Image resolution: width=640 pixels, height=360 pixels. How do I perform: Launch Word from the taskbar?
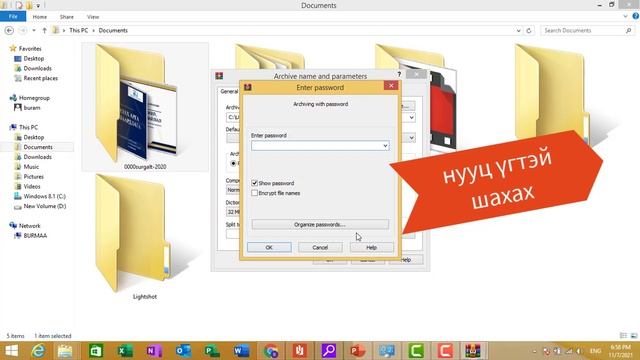[241, 351]
